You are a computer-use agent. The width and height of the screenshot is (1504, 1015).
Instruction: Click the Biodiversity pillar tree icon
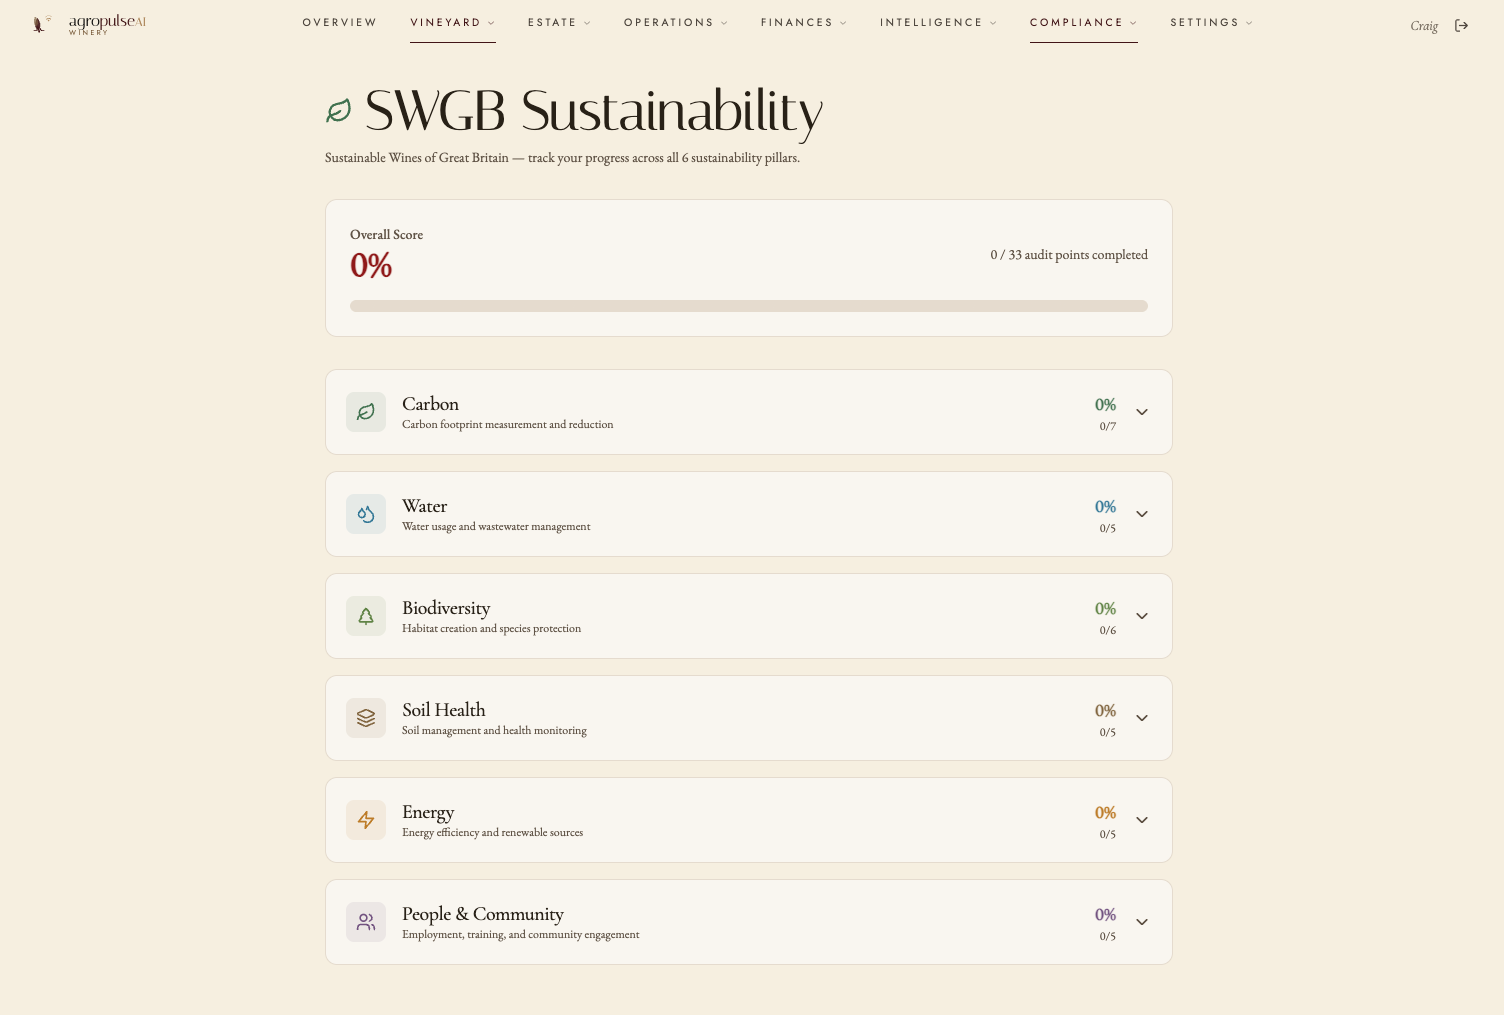click(x=366, y=616)
